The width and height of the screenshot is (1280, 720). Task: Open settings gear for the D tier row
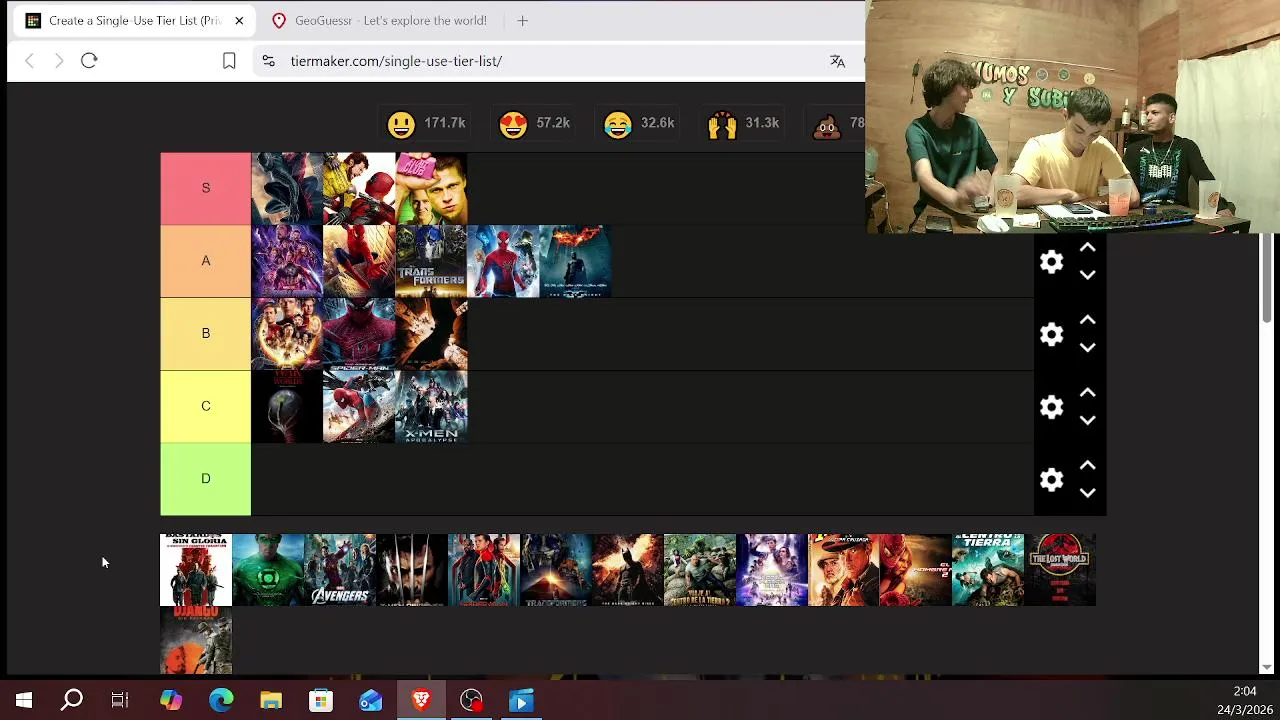pyautogui.click(x=1051, y=480)
